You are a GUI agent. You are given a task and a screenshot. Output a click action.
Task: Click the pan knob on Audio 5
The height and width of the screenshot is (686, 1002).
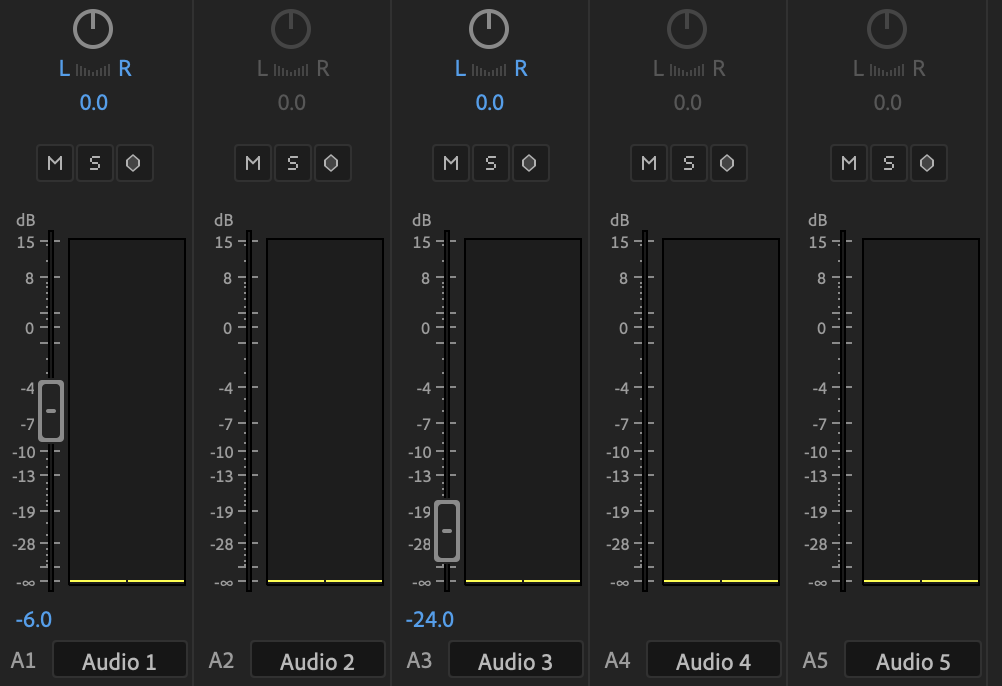point(886,28)
